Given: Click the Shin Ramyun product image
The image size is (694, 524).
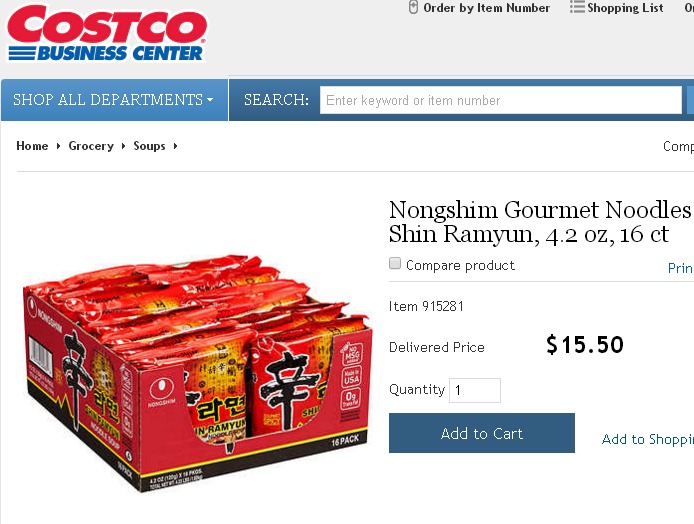Looking at the screenshot, I should (197, 373).
